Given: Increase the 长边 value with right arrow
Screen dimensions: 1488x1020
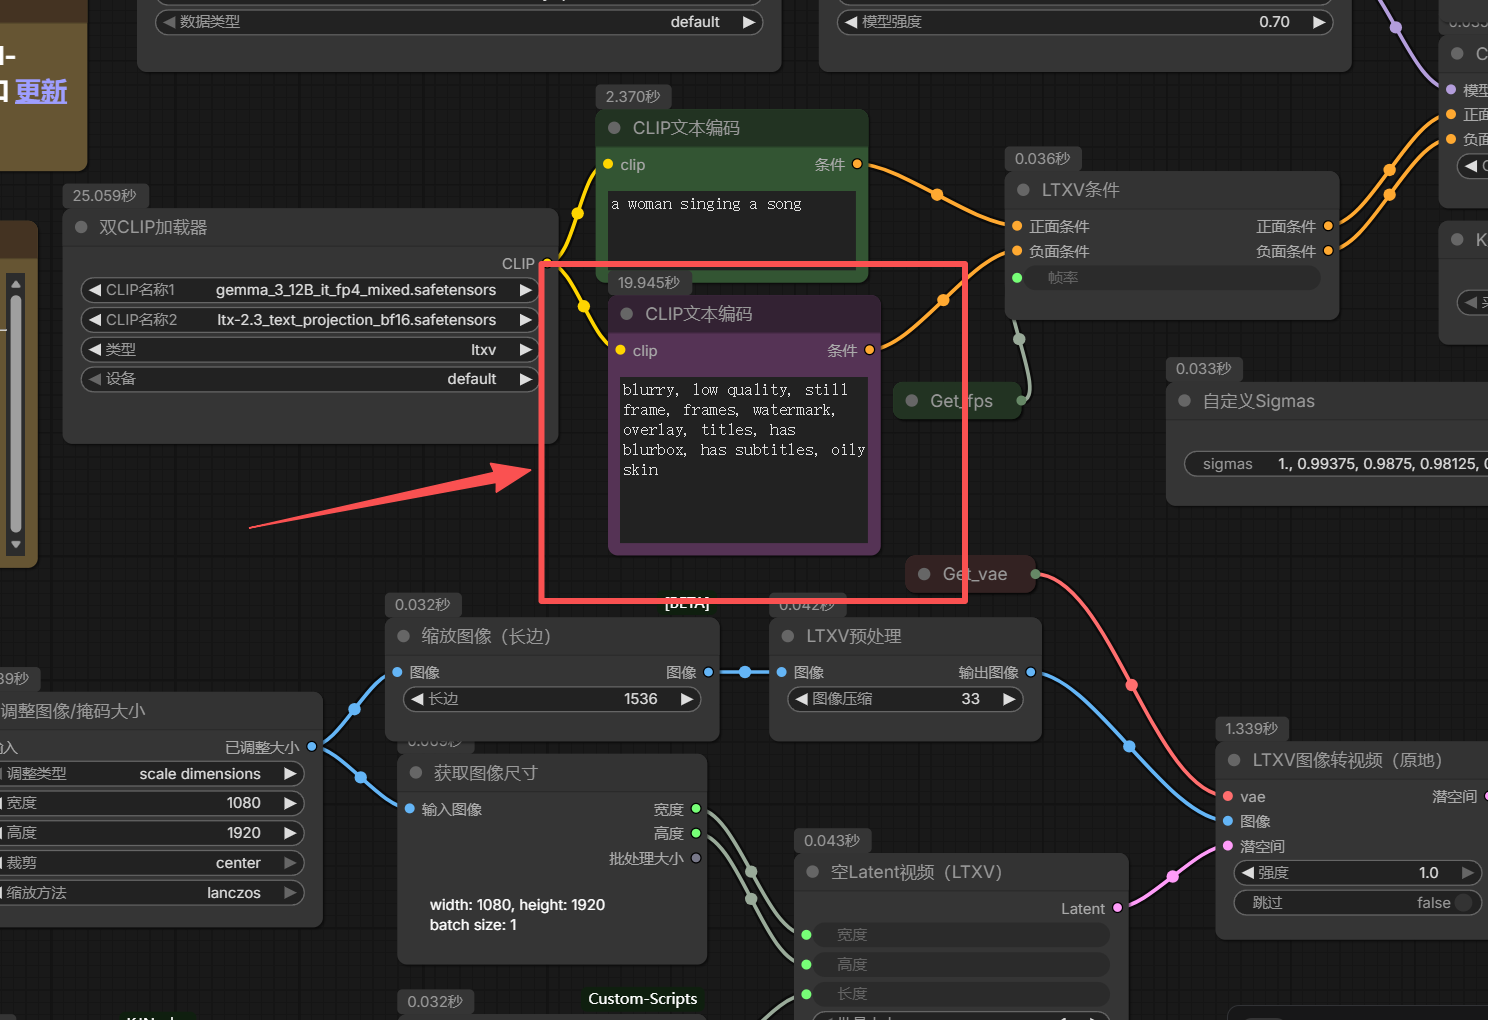Looking at the screenshot, I should [687, 699].
